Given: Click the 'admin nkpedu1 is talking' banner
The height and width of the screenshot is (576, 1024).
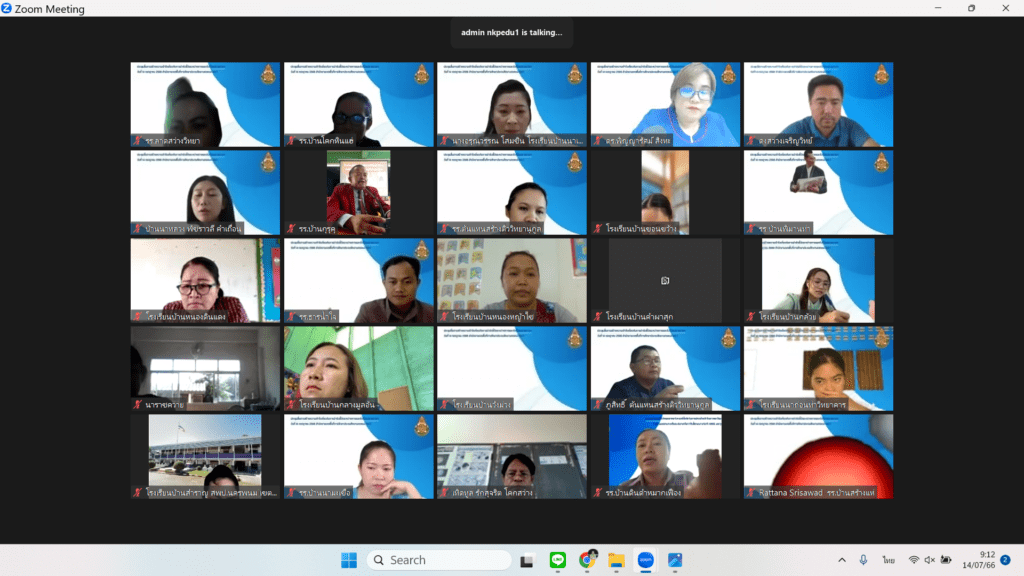Looking at the screenshot, I should click(511, 33).
